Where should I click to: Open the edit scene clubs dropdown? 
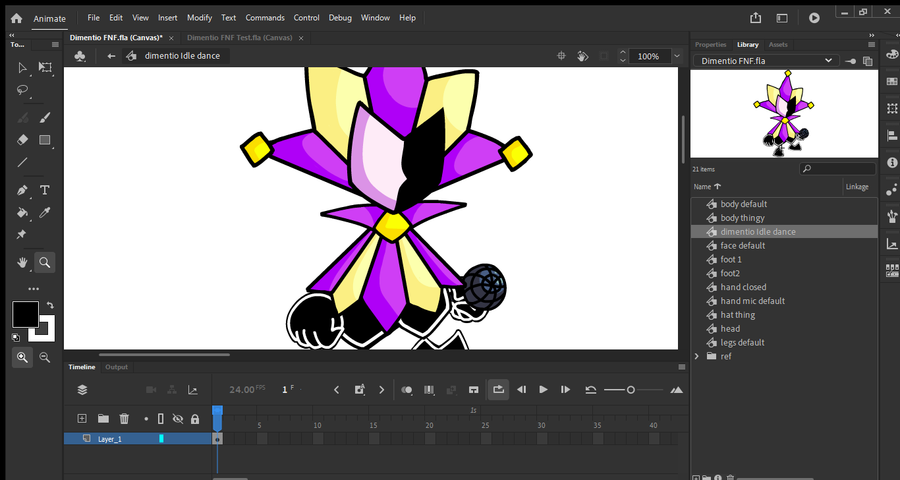80,56
